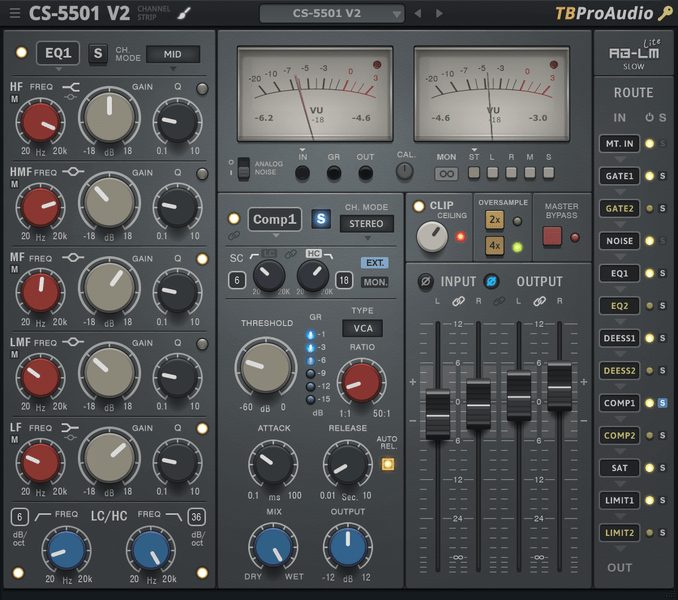
Task: Select the EQ2 route module
Action: coord(619,306)
